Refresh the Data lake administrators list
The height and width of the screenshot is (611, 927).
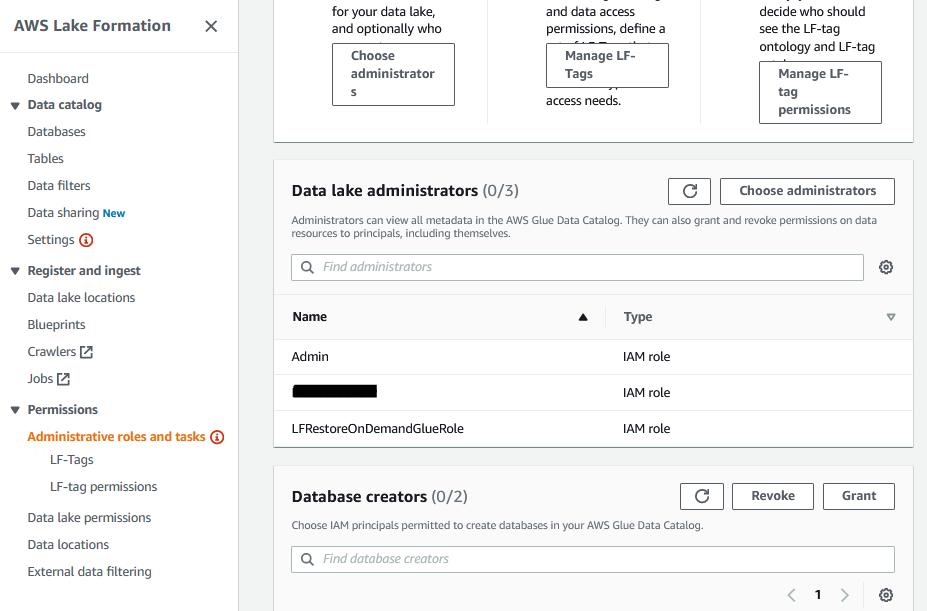pos(689,191)
